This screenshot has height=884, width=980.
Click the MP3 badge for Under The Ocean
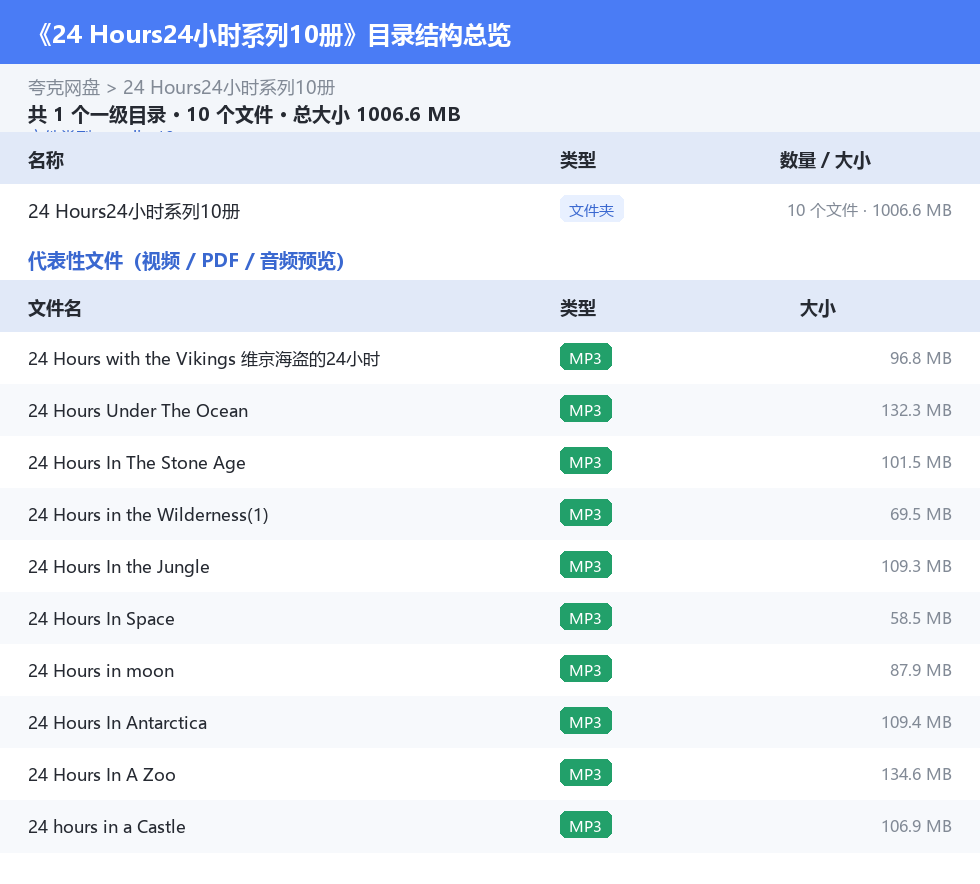(586, 409)
